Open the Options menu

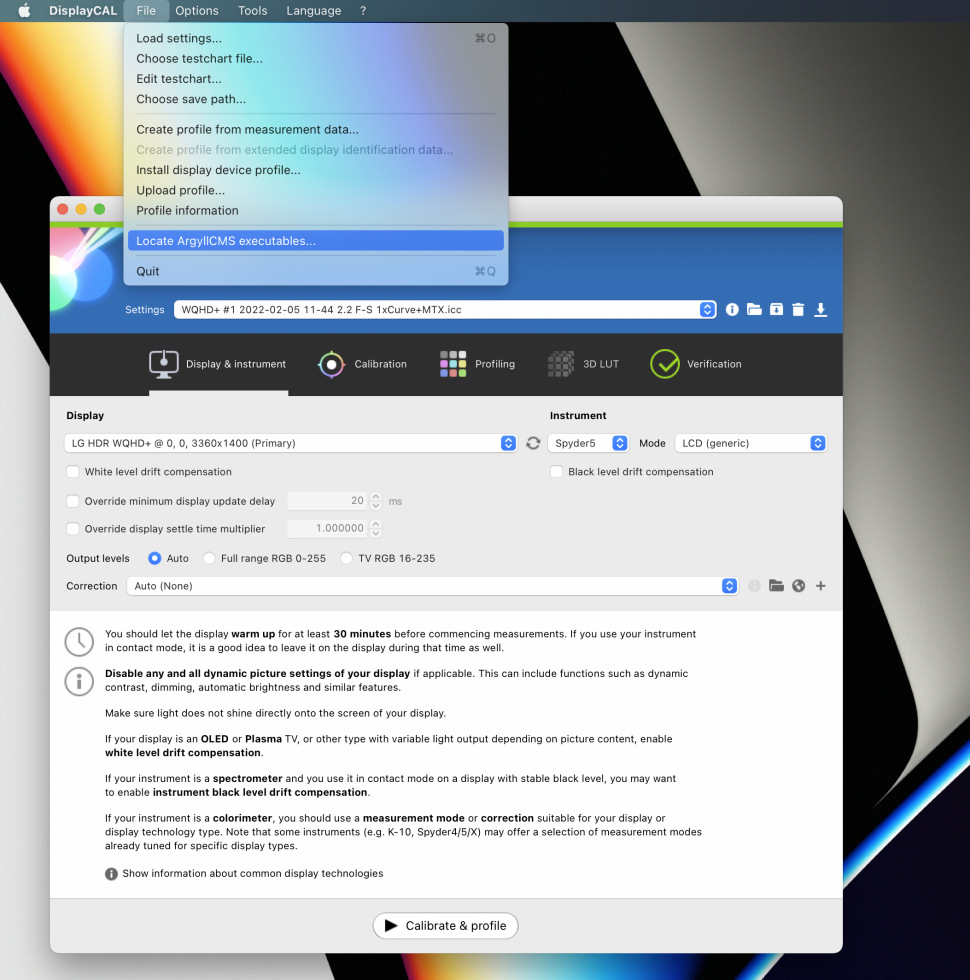197,11
